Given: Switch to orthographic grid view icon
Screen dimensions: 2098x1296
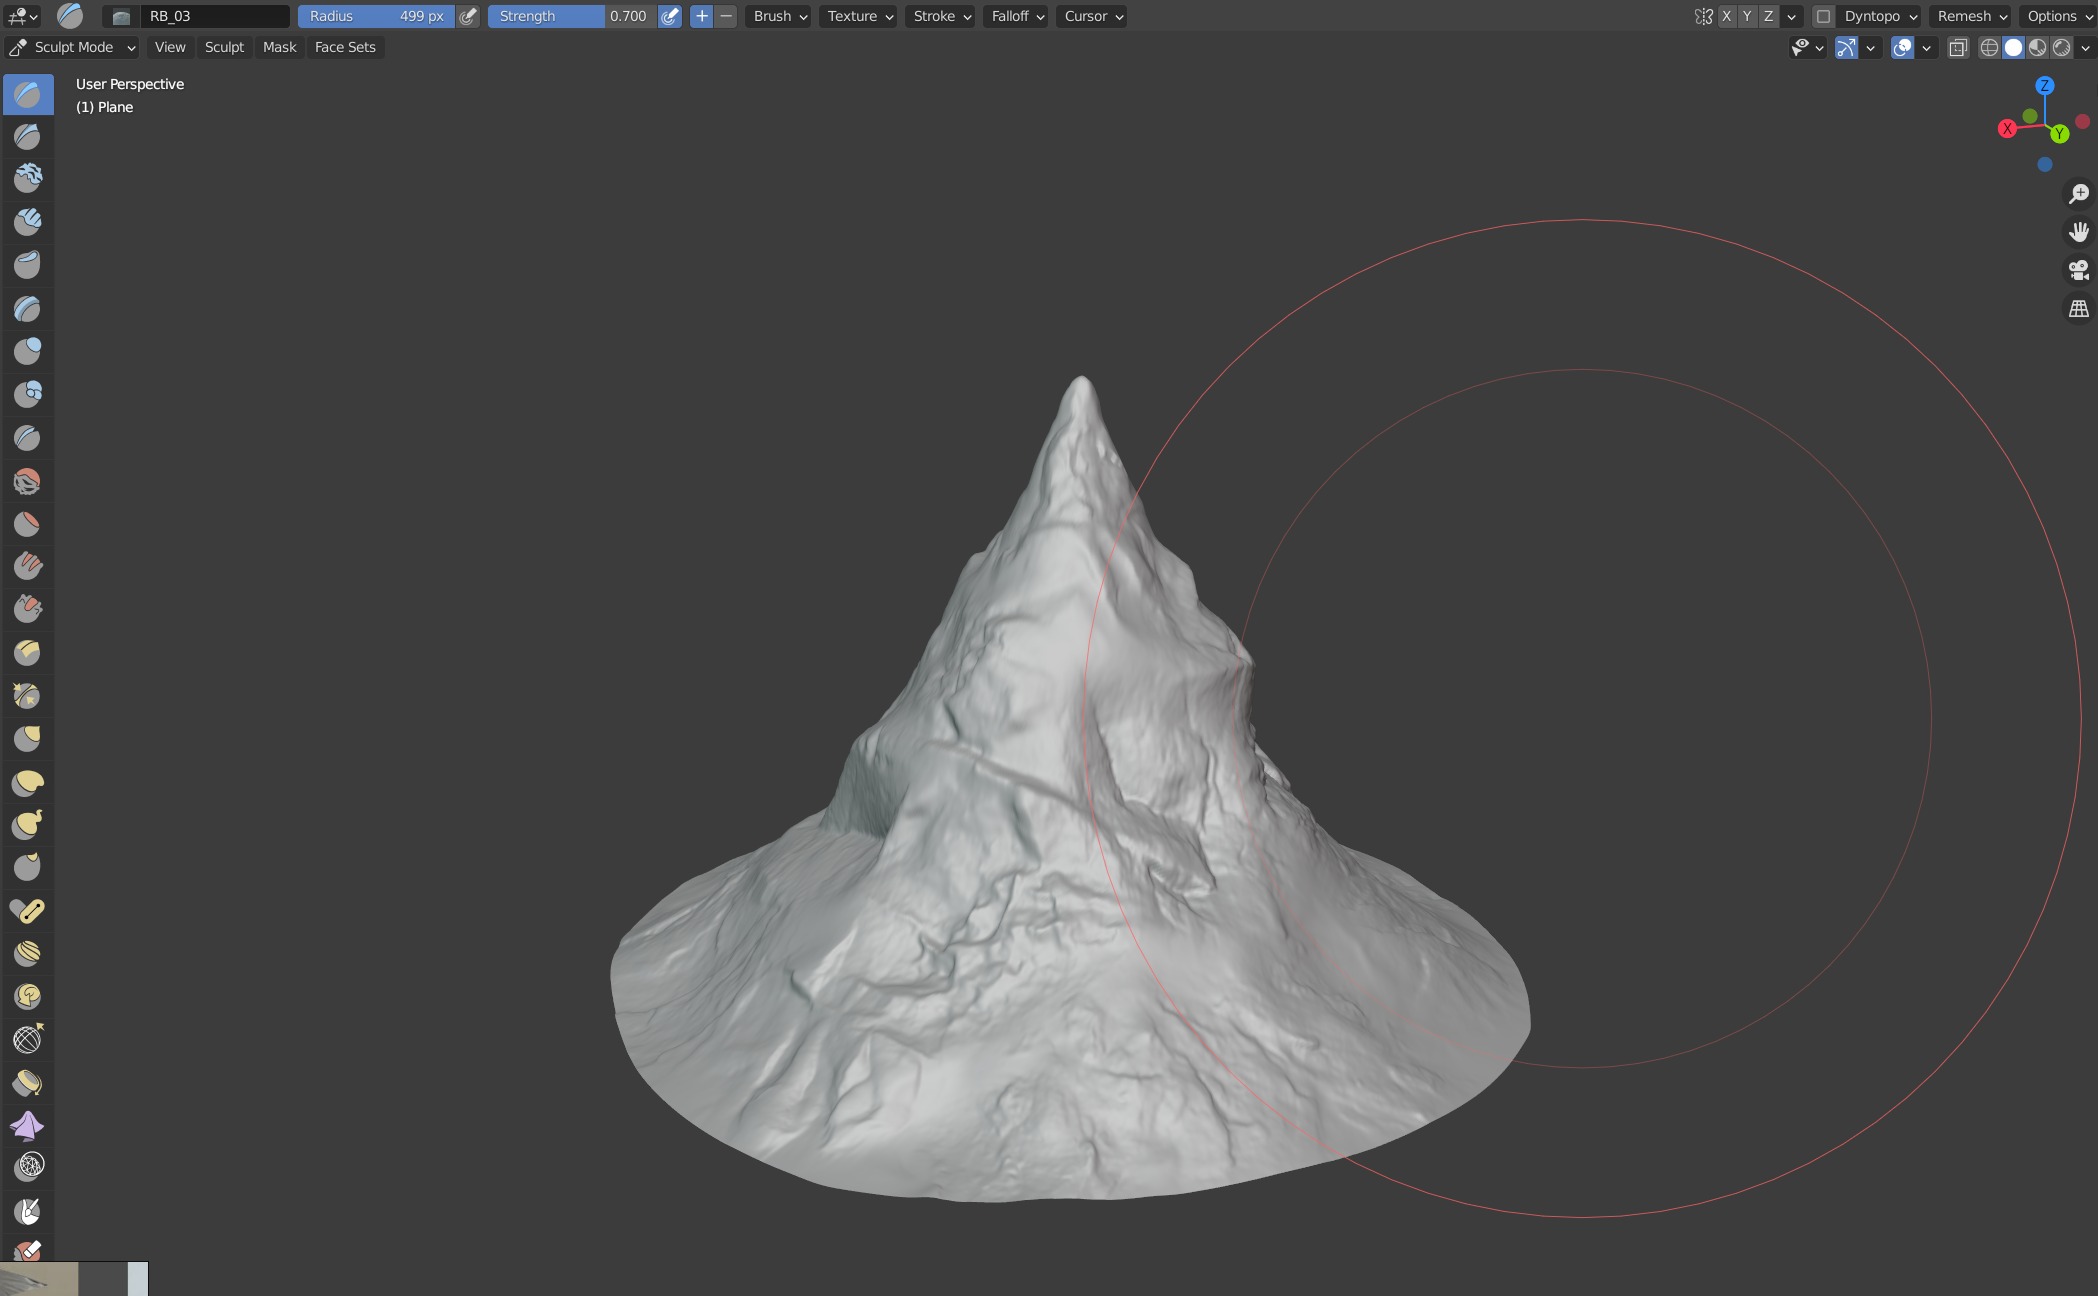Looking at the screenshot, I should [2079, 308].
